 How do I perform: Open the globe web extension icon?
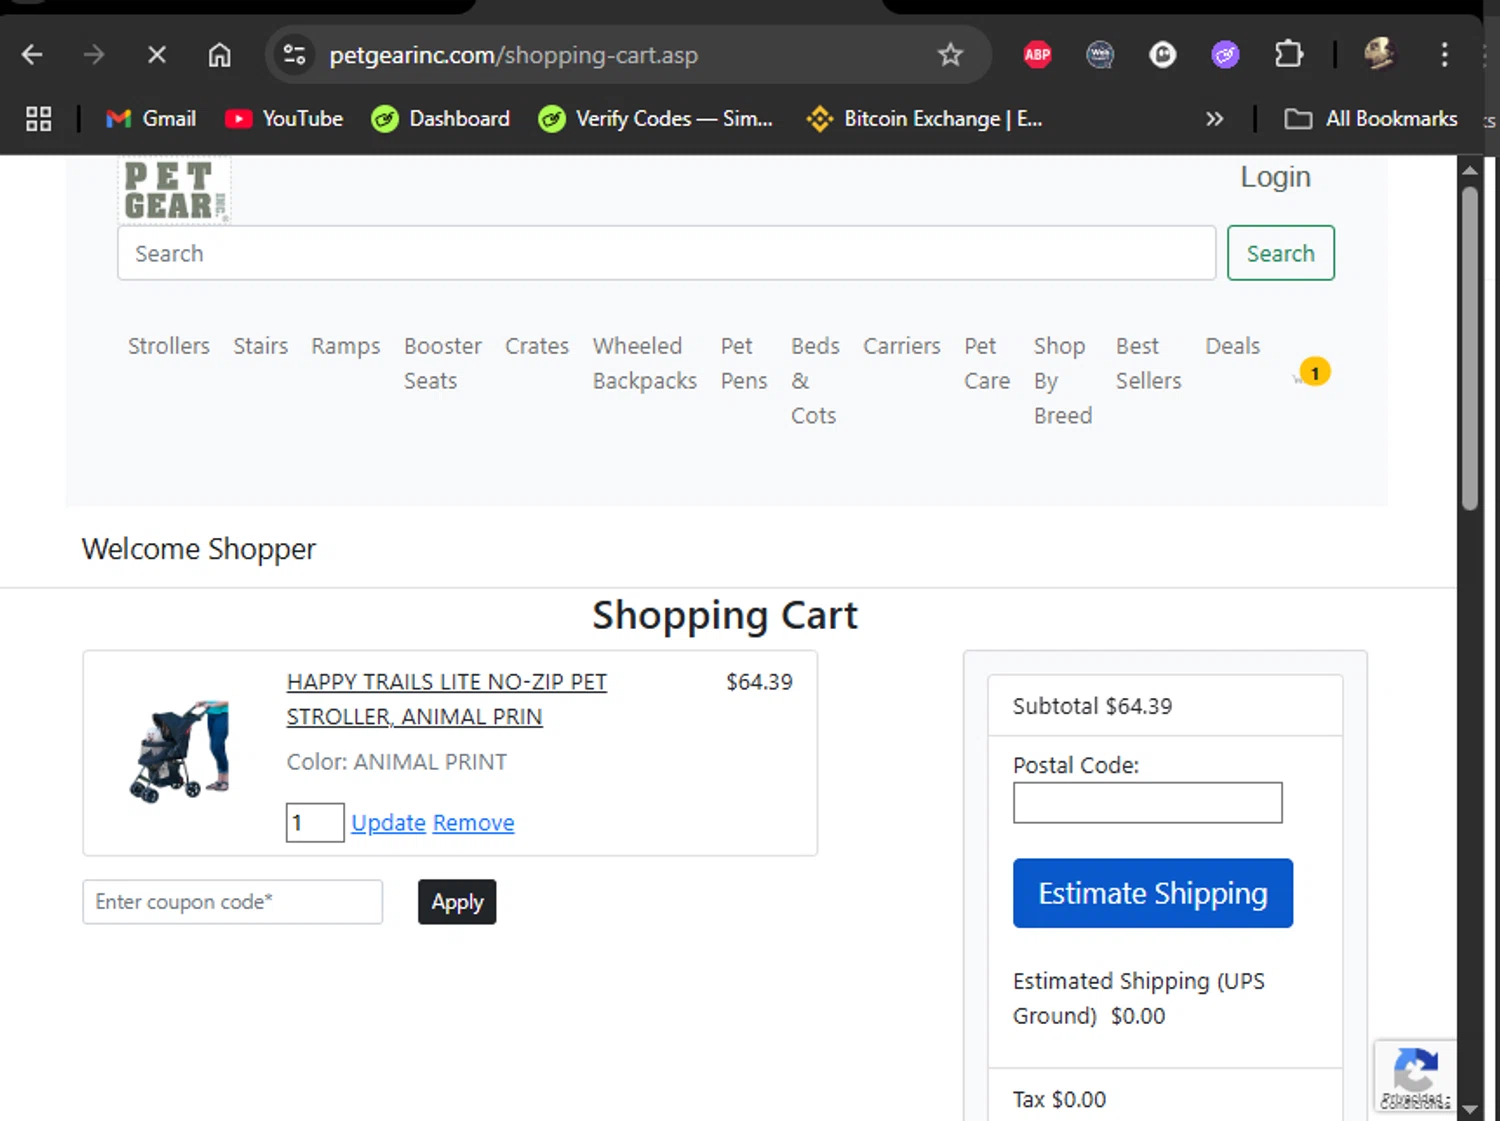tap(1100, 54)
